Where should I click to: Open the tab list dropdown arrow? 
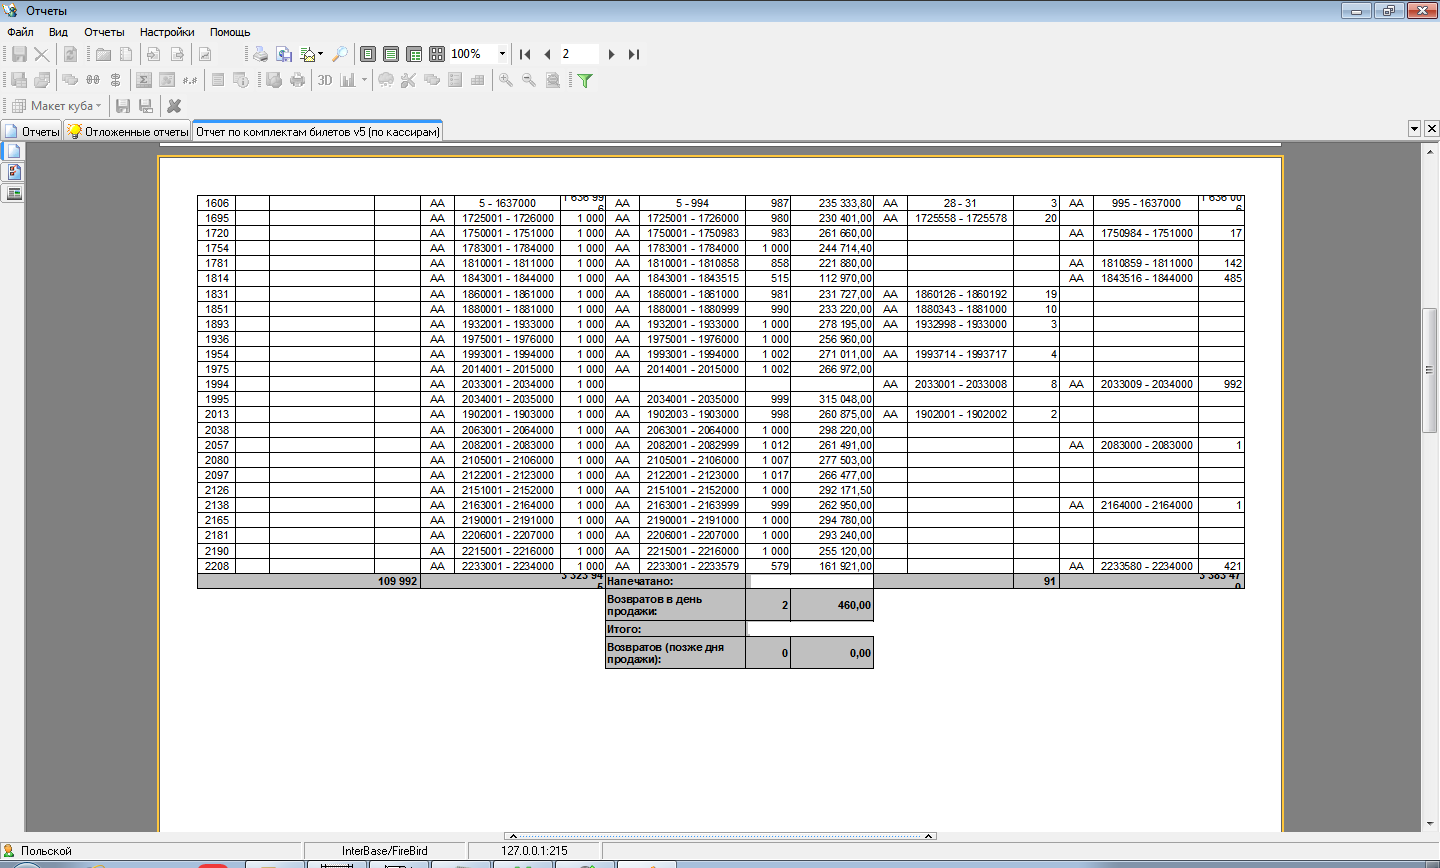click(1414, 128)
